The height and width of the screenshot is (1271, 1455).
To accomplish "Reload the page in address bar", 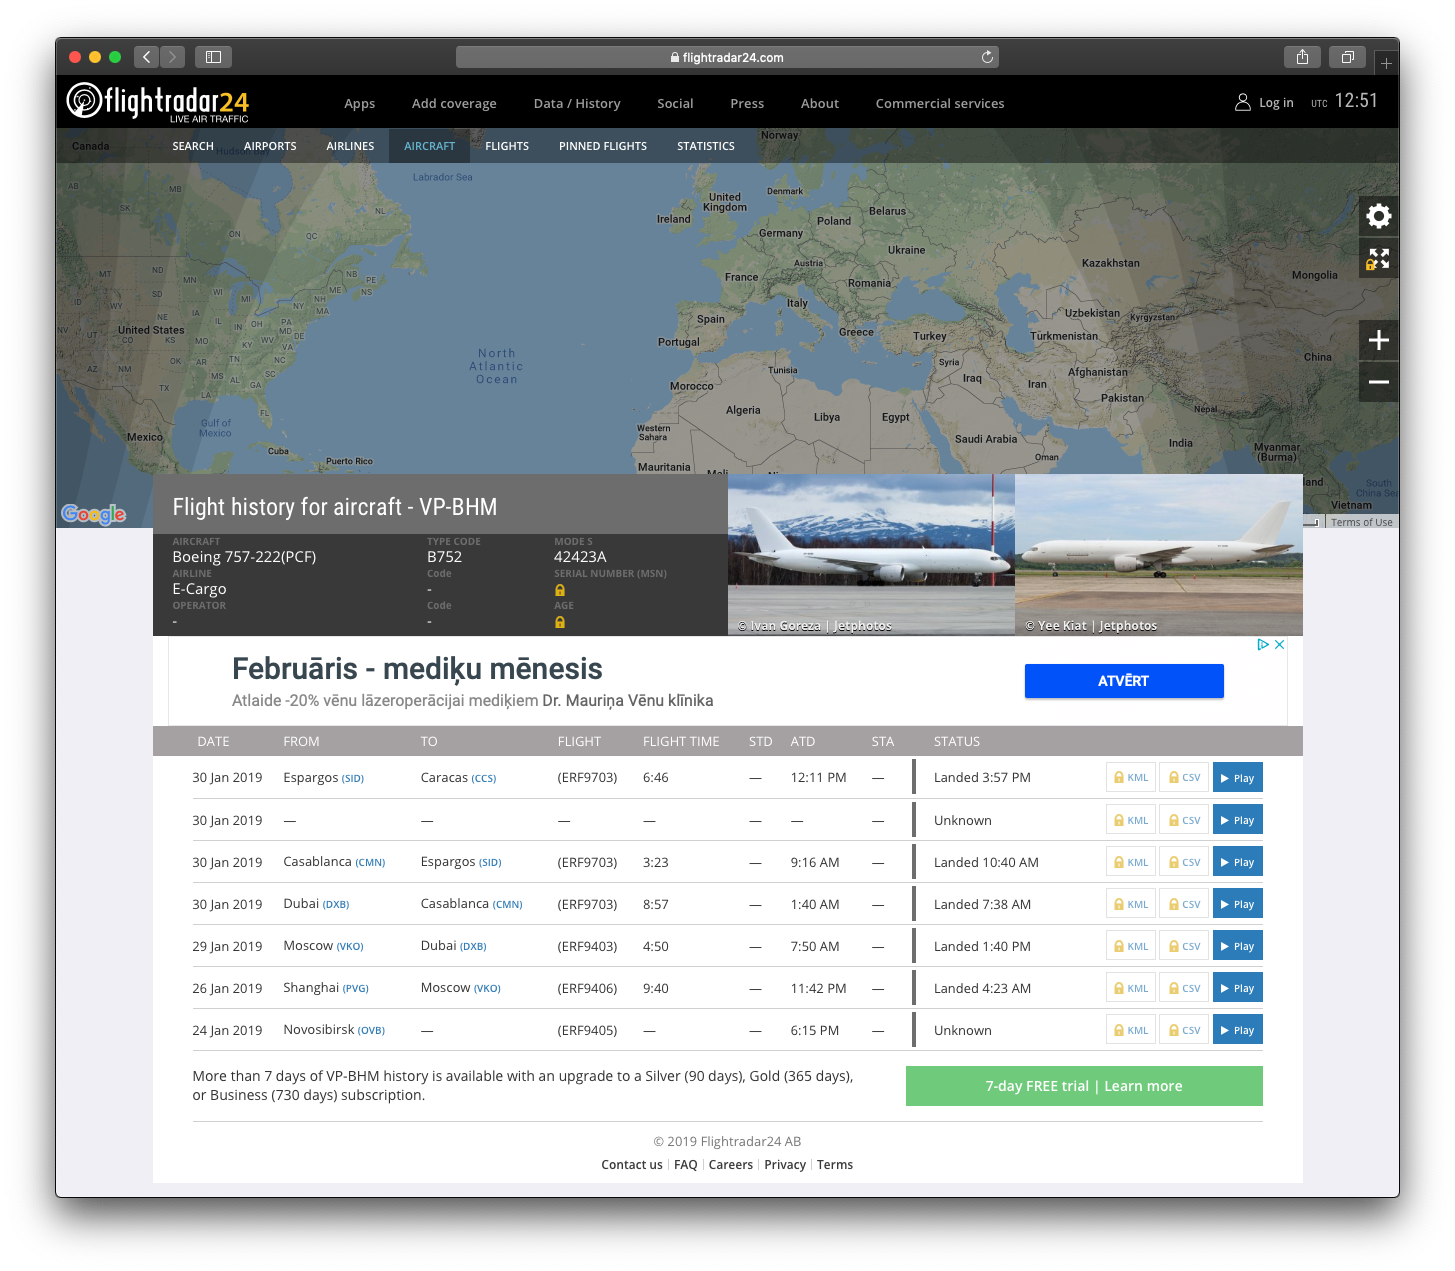I will [x=987, y=57].
